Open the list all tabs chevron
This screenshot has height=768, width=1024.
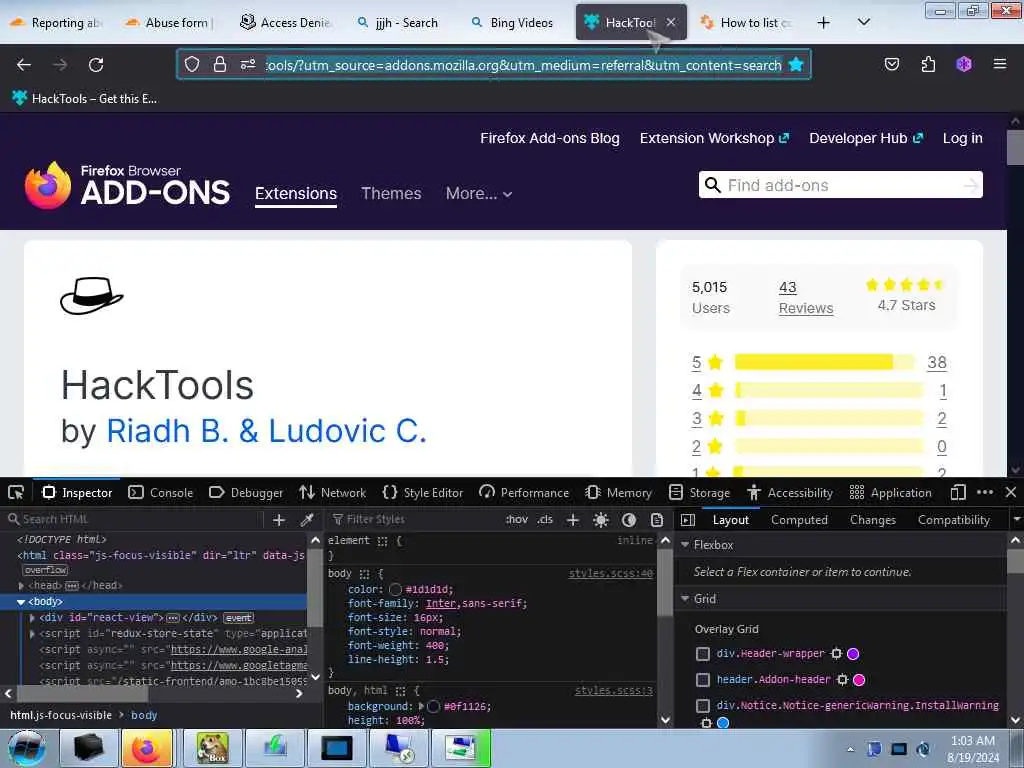[863, 23]
